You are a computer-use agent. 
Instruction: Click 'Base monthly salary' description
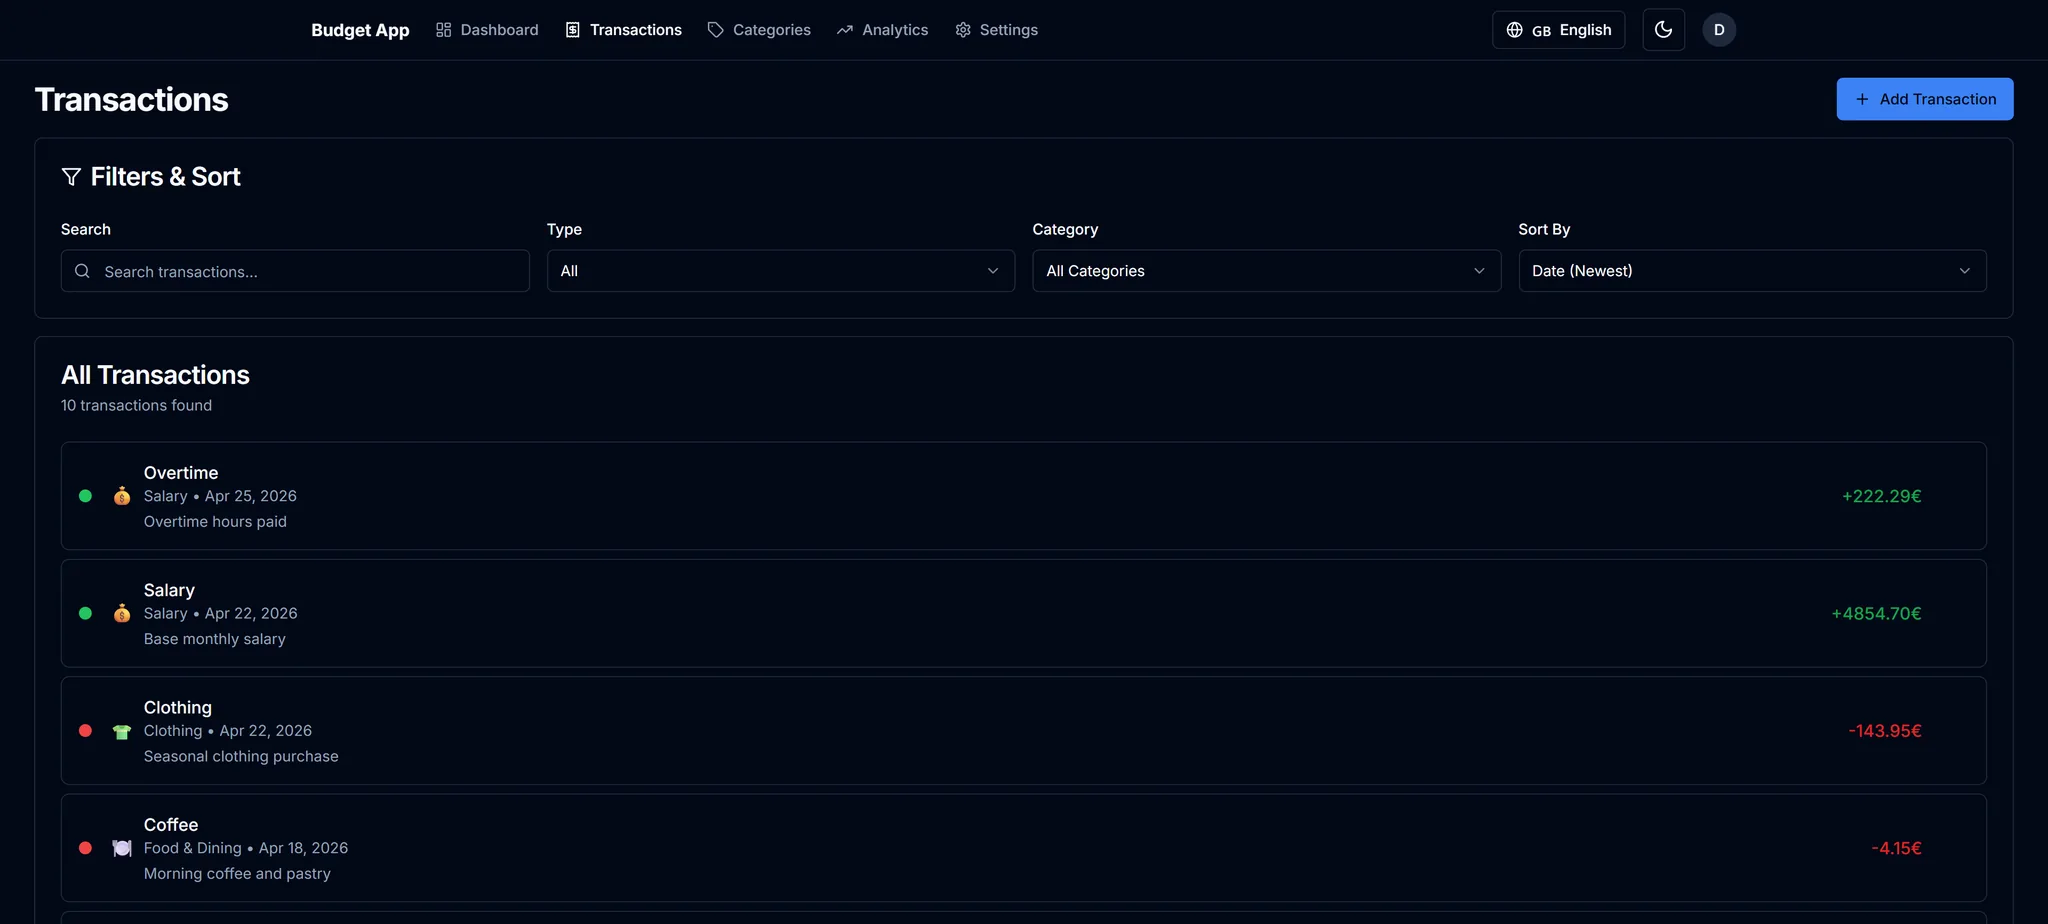pyautogui.click(x=215, y=639)
